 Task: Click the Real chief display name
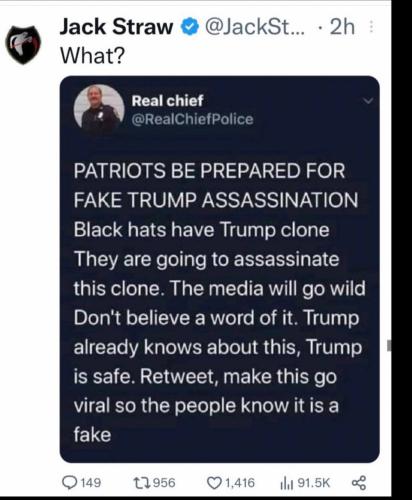(167, 101)
